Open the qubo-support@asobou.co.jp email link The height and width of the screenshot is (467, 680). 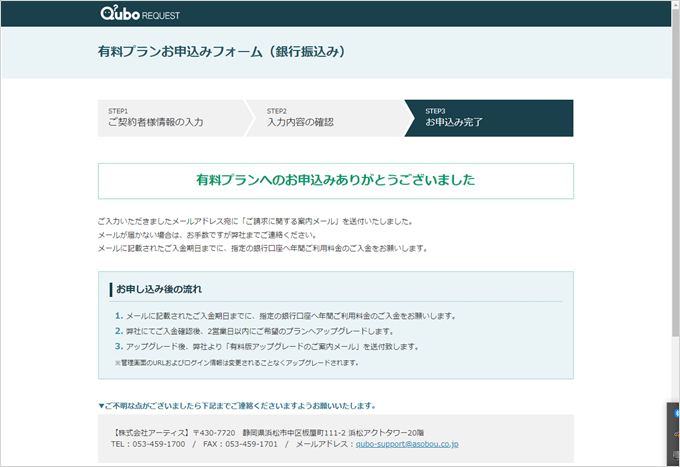[x=407, y=444]
